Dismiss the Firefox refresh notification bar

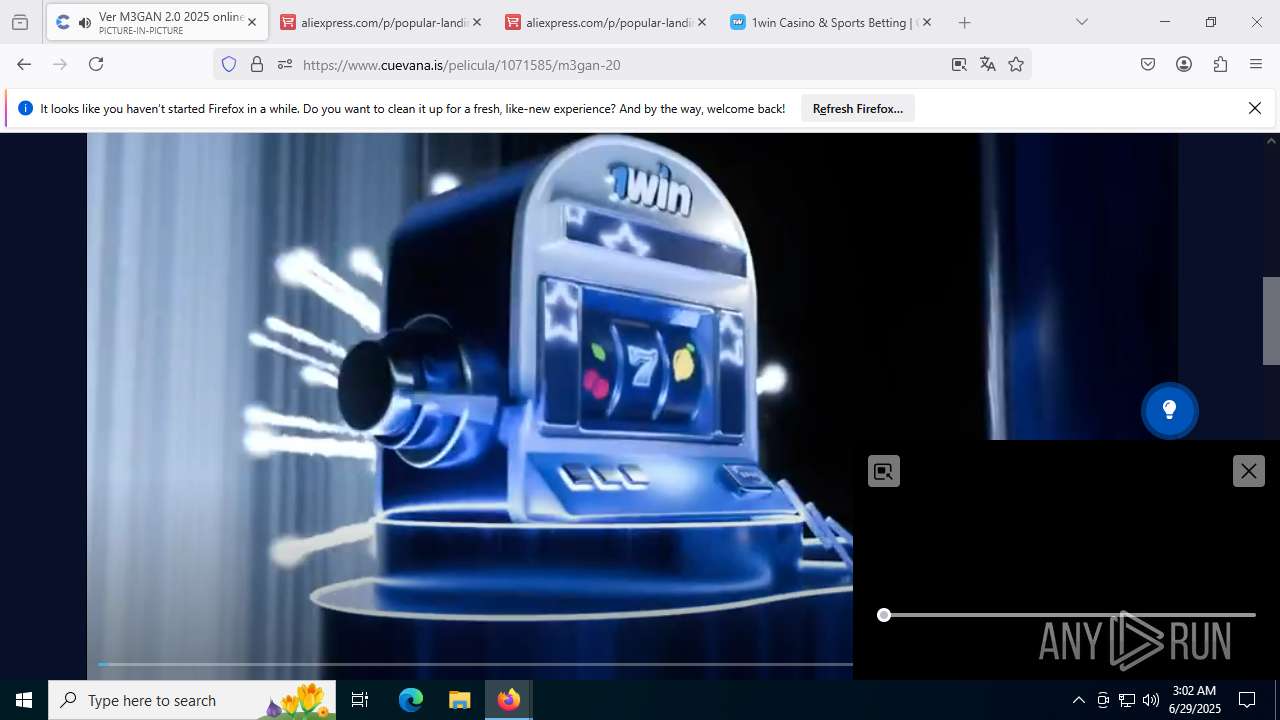click(1255, 108)
